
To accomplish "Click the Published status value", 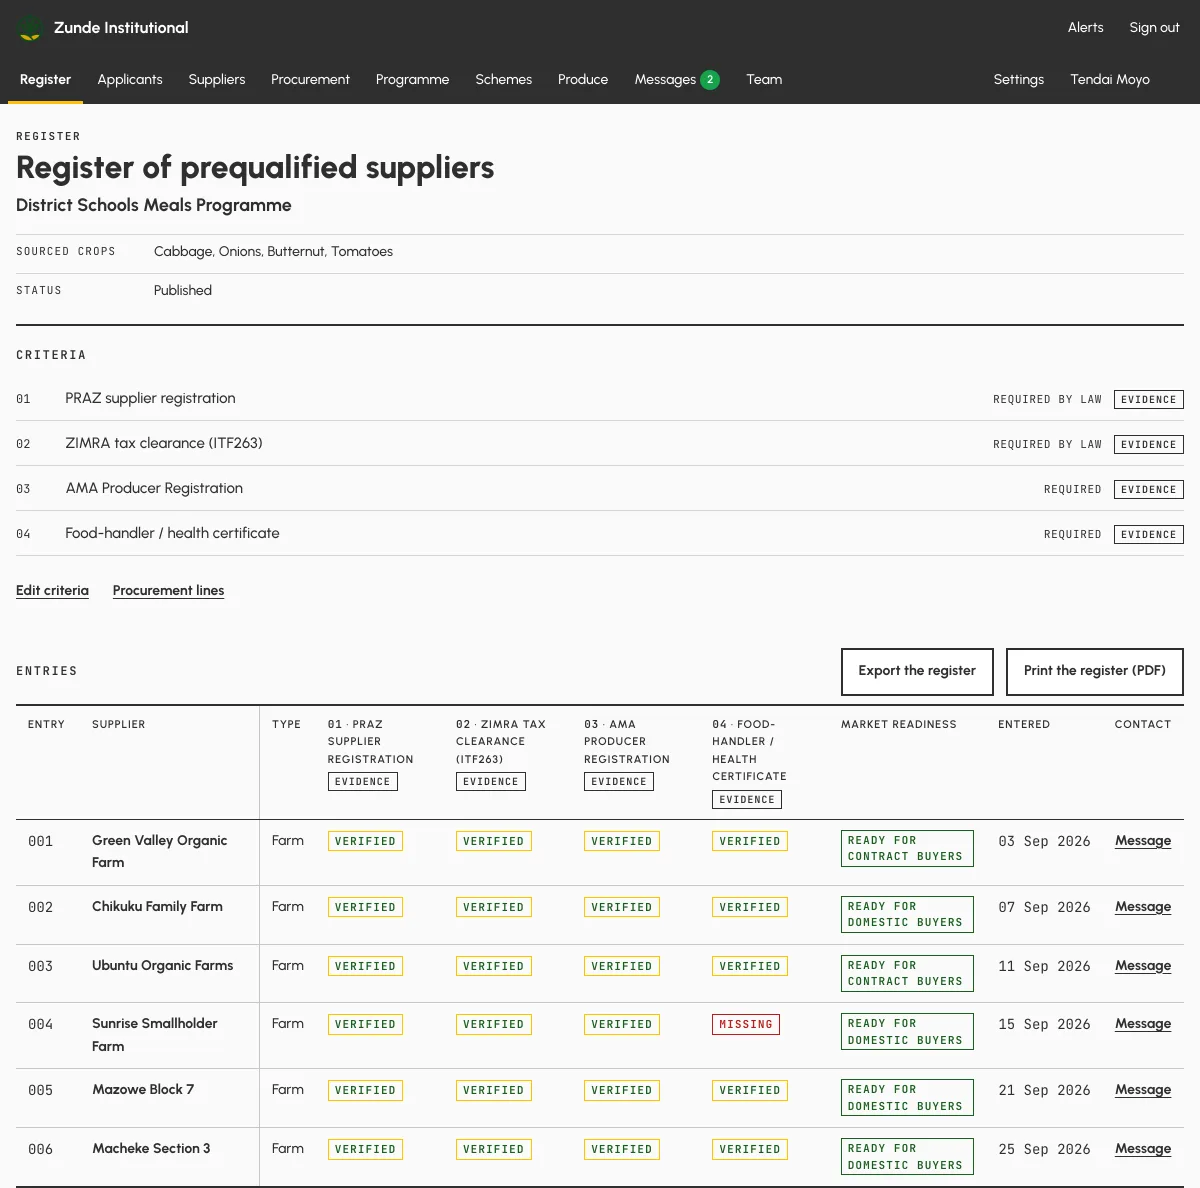I will click(183, 291).
